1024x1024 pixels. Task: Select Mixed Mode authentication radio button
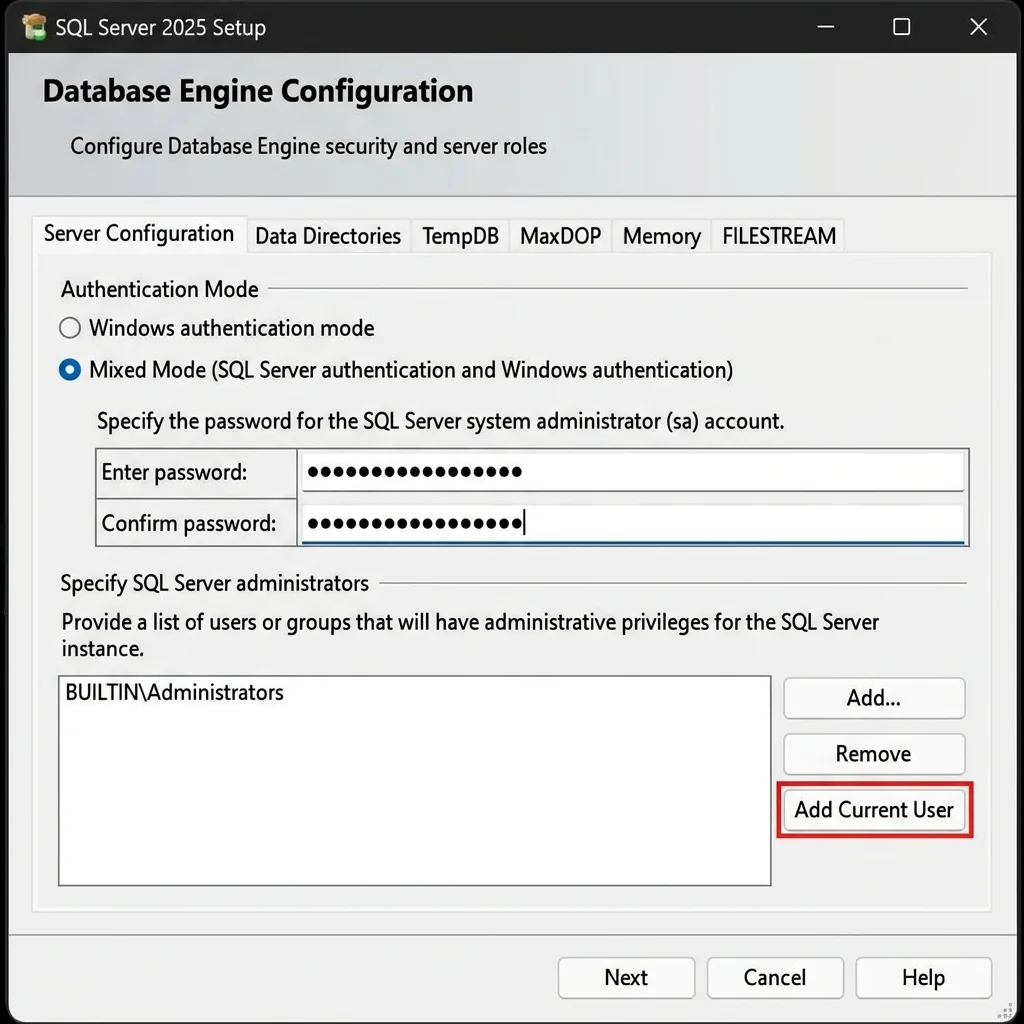[x=70, y=370]
